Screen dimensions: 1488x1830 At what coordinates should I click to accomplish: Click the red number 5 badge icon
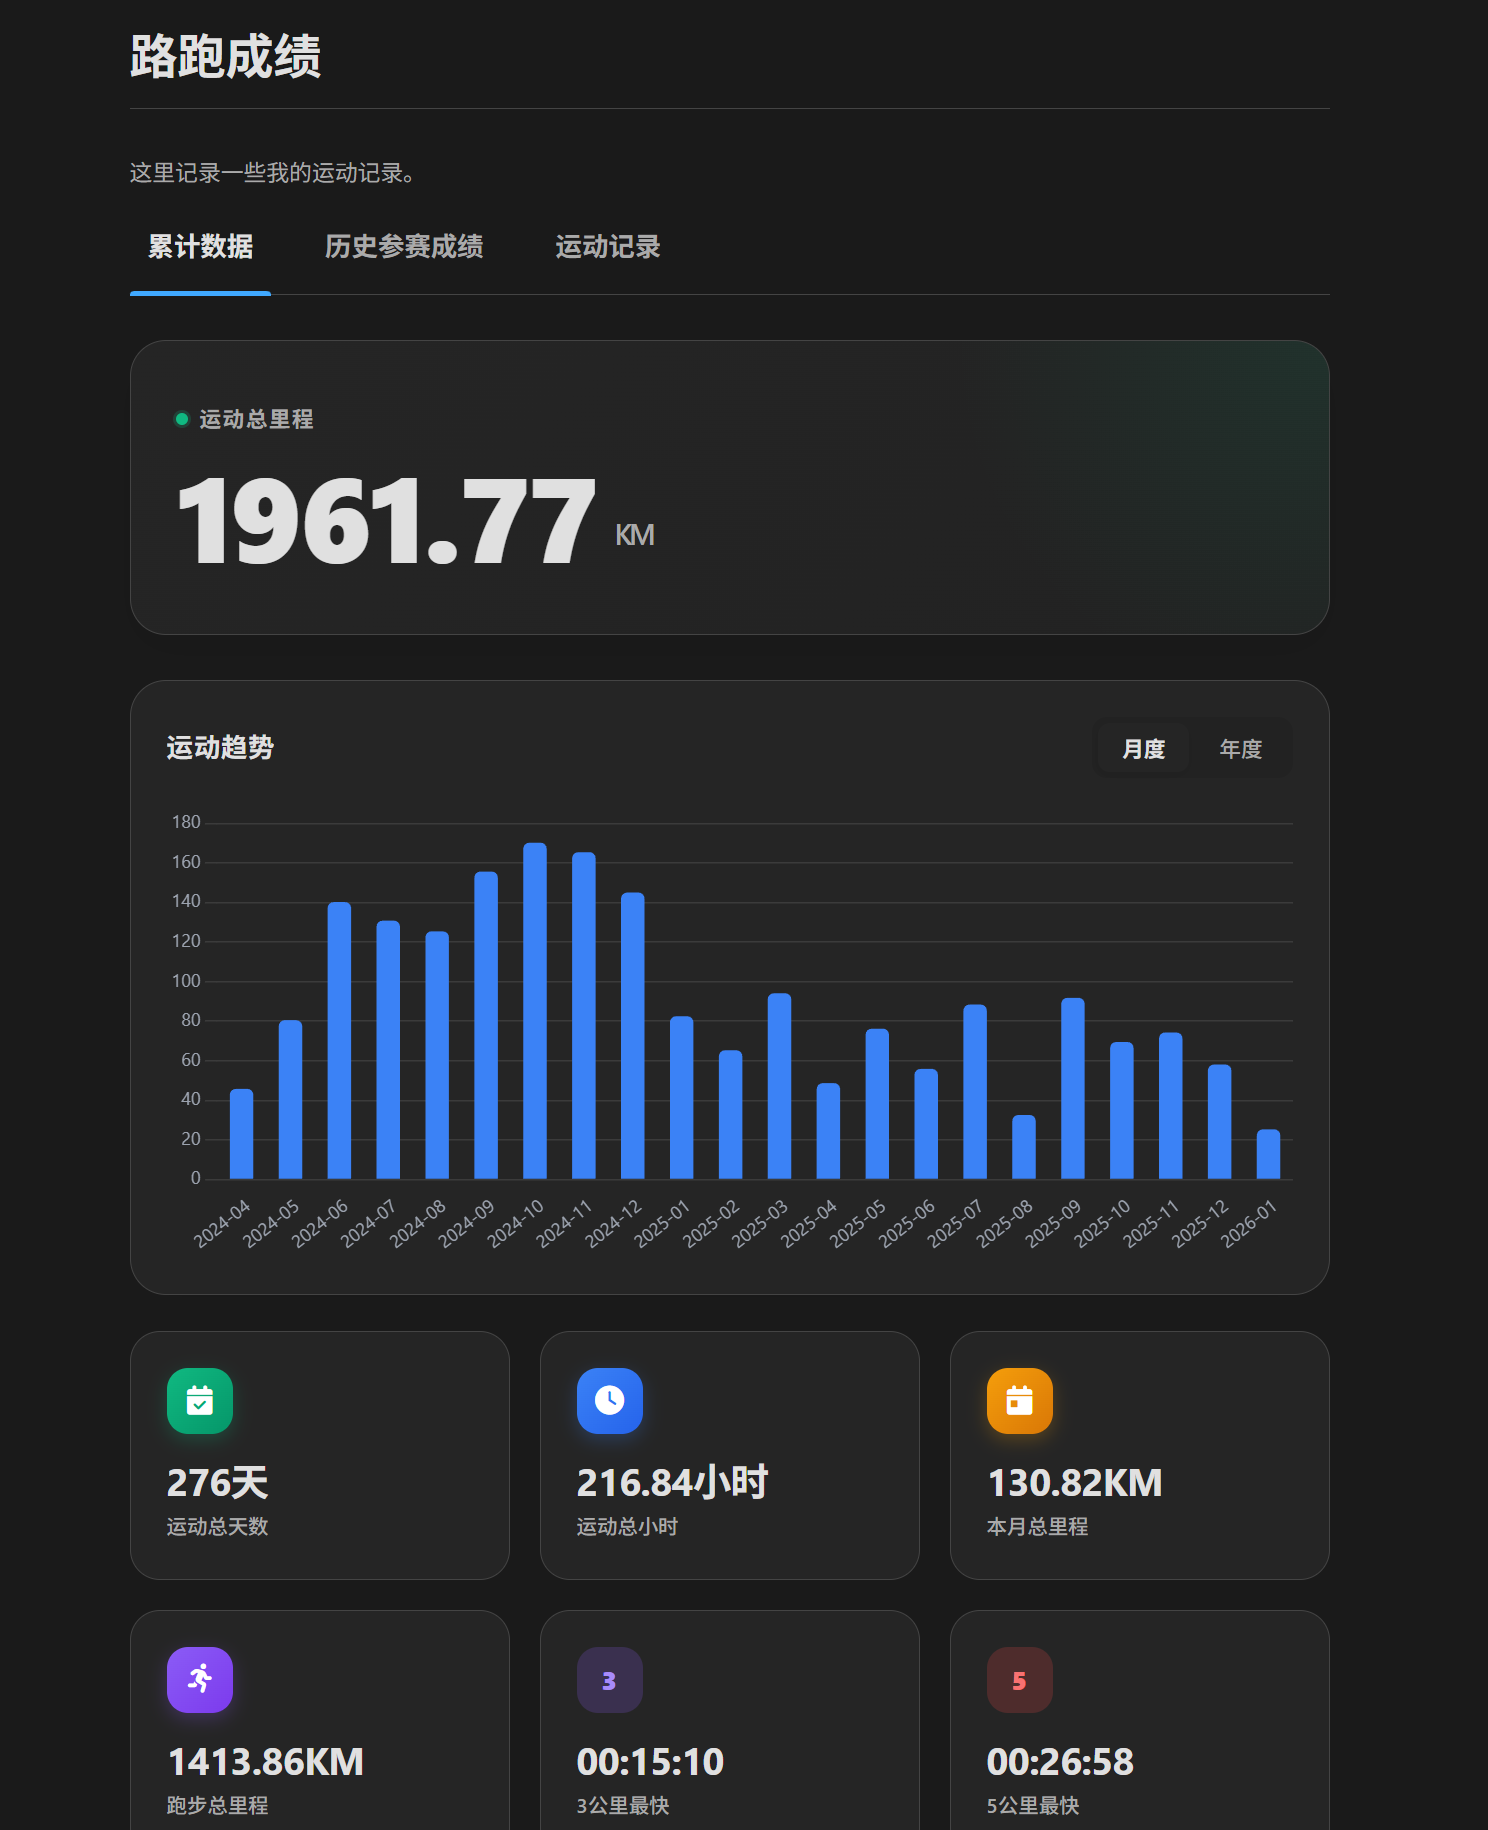pos(1020,1680)
